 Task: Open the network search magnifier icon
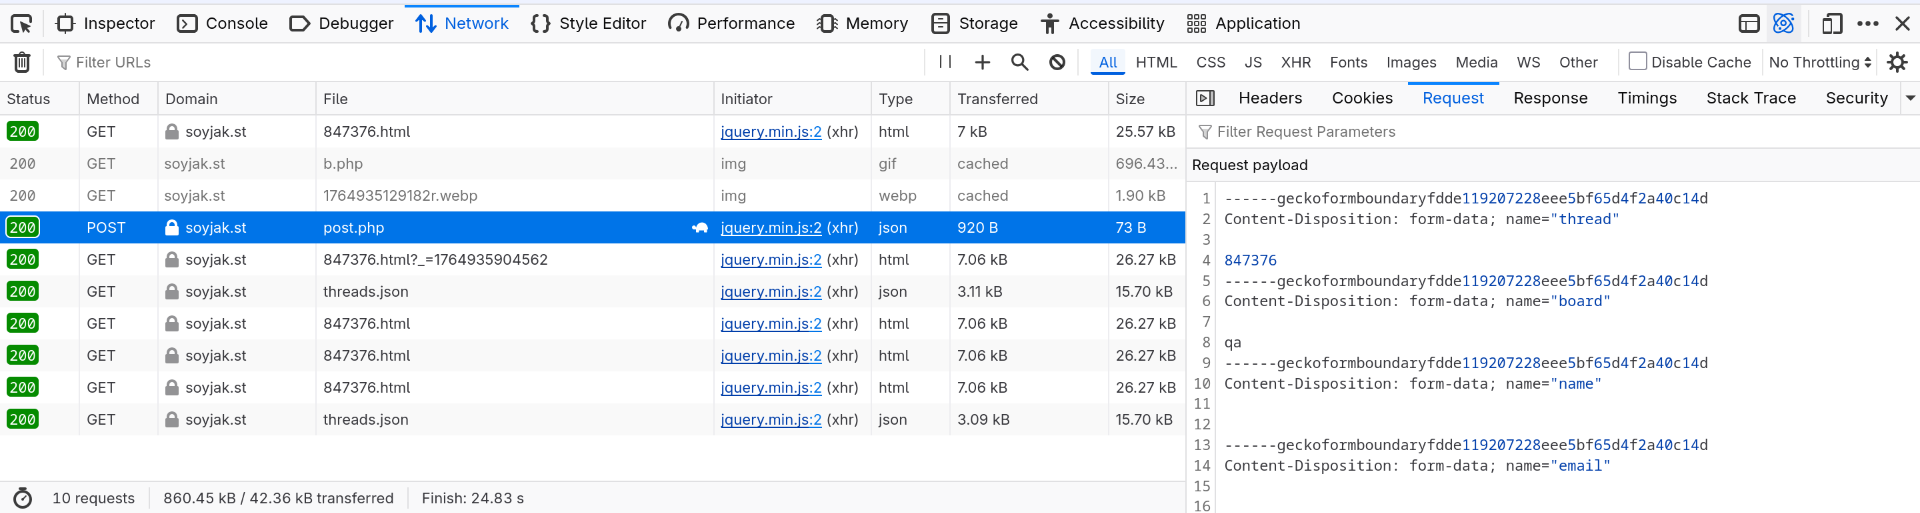[1019, 62]
